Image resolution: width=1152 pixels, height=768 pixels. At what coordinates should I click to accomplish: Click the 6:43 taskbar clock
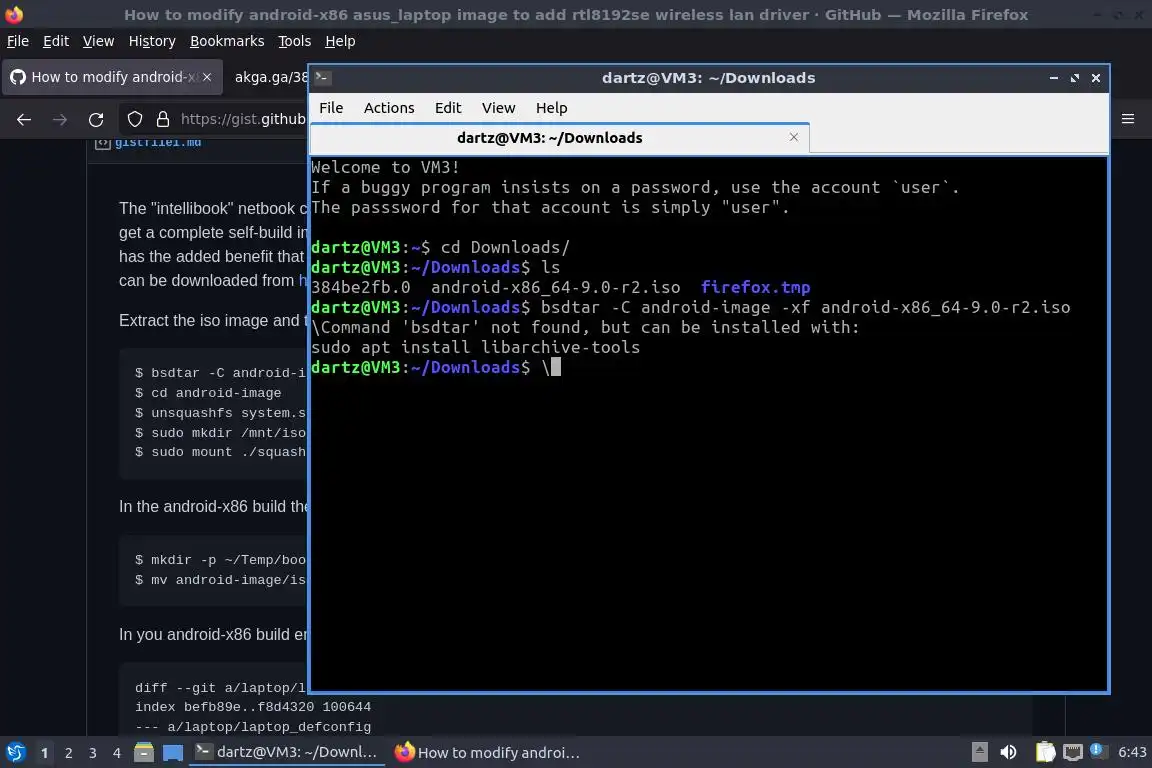point(1131,752)
